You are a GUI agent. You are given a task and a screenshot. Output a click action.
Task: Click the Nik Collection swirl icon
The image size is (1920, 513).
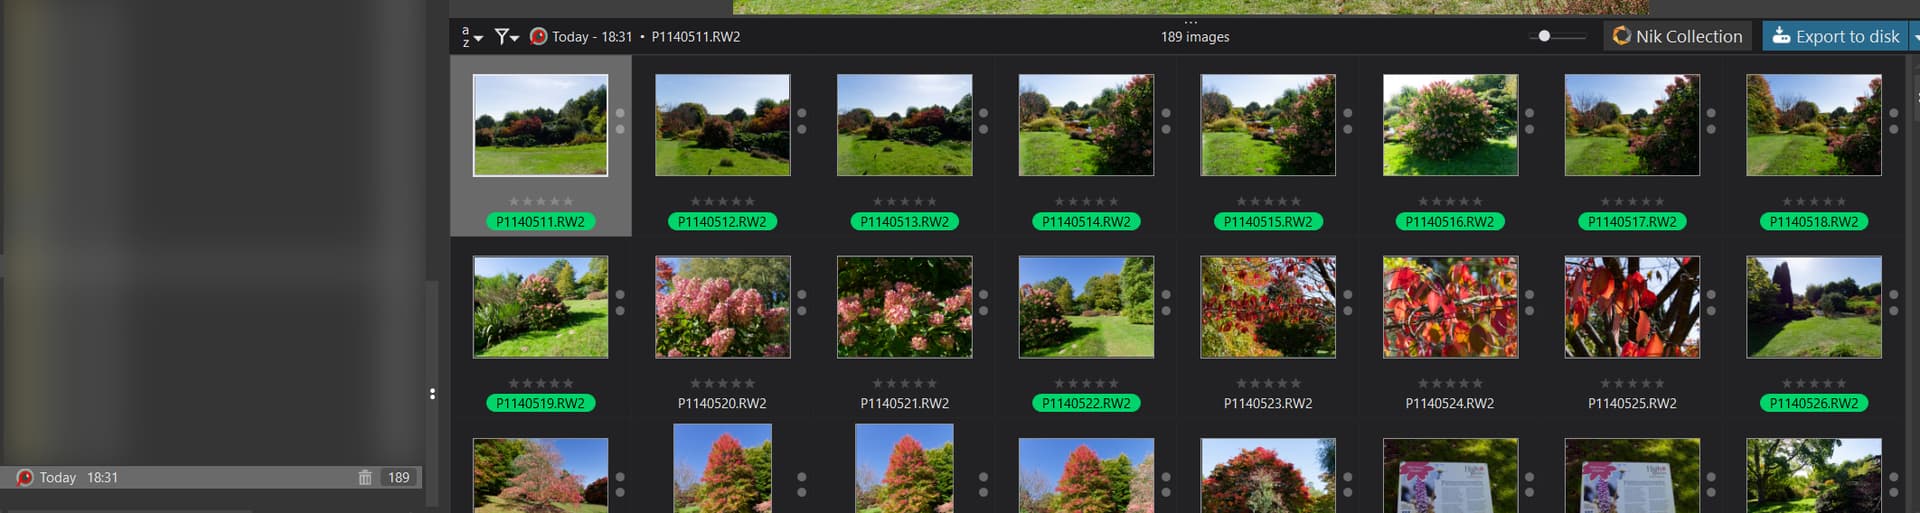point(1621,37)
